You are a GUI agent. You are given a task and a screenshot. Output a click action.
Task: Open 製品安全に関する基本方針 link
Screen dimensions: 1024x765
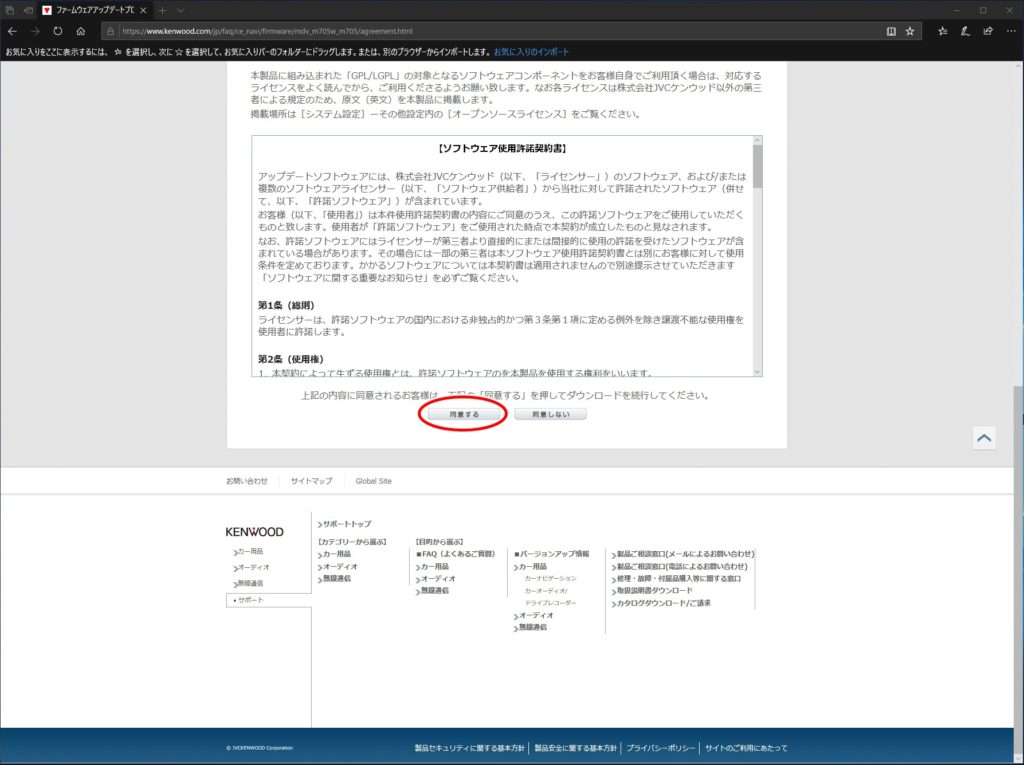pos(575,748)
